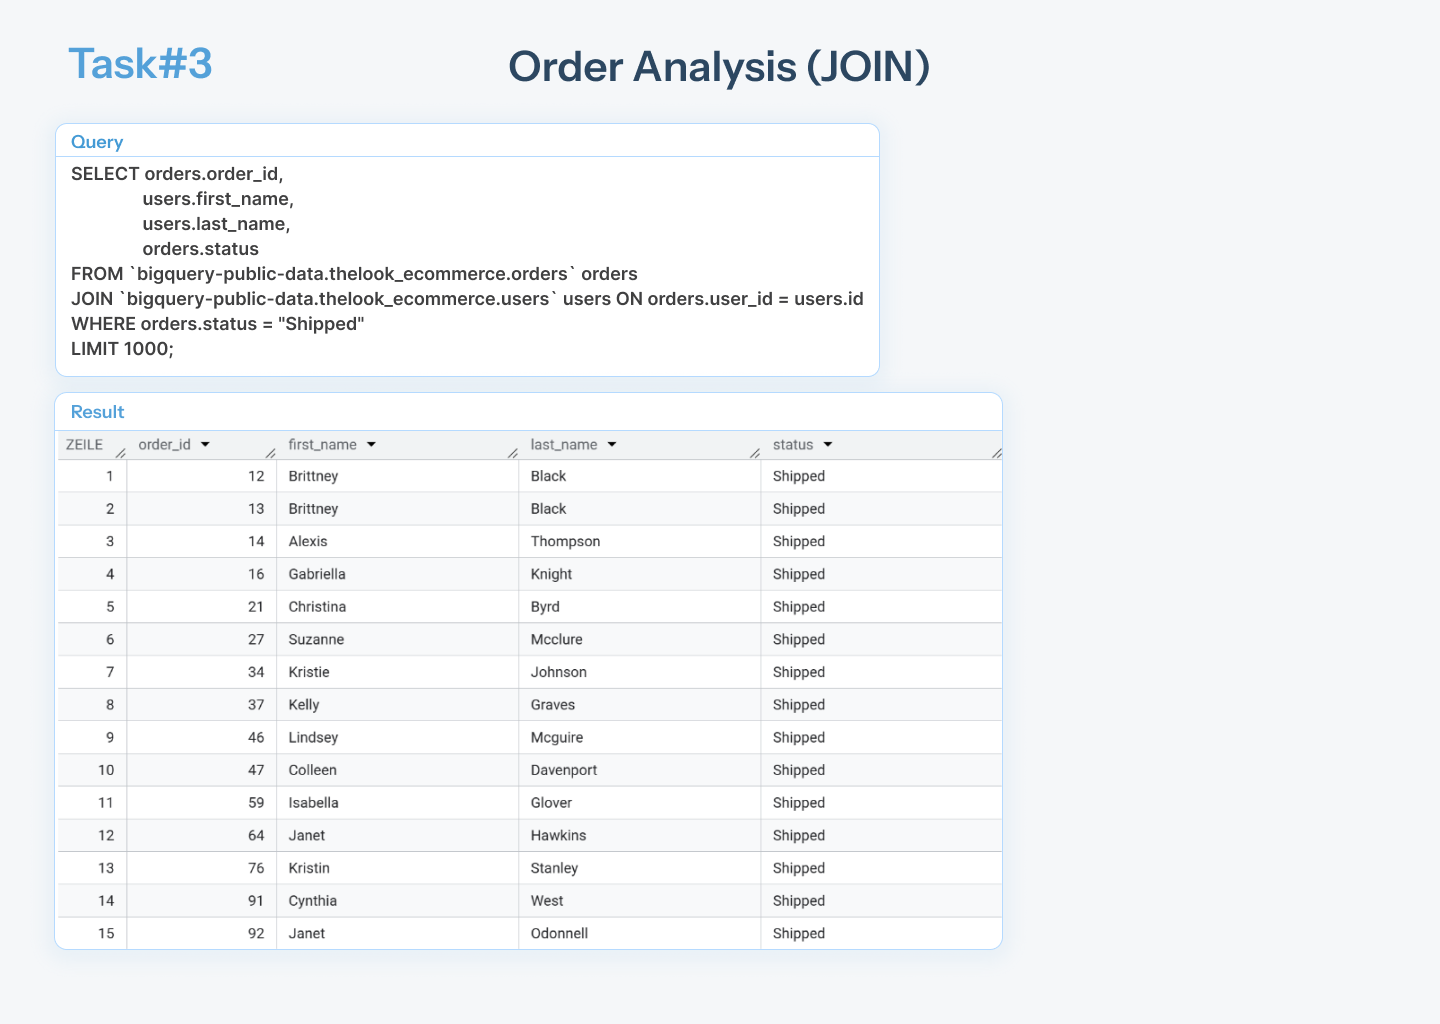Select the status header label
Screen dimensions: 1440x1024
(x=793, y=445)
